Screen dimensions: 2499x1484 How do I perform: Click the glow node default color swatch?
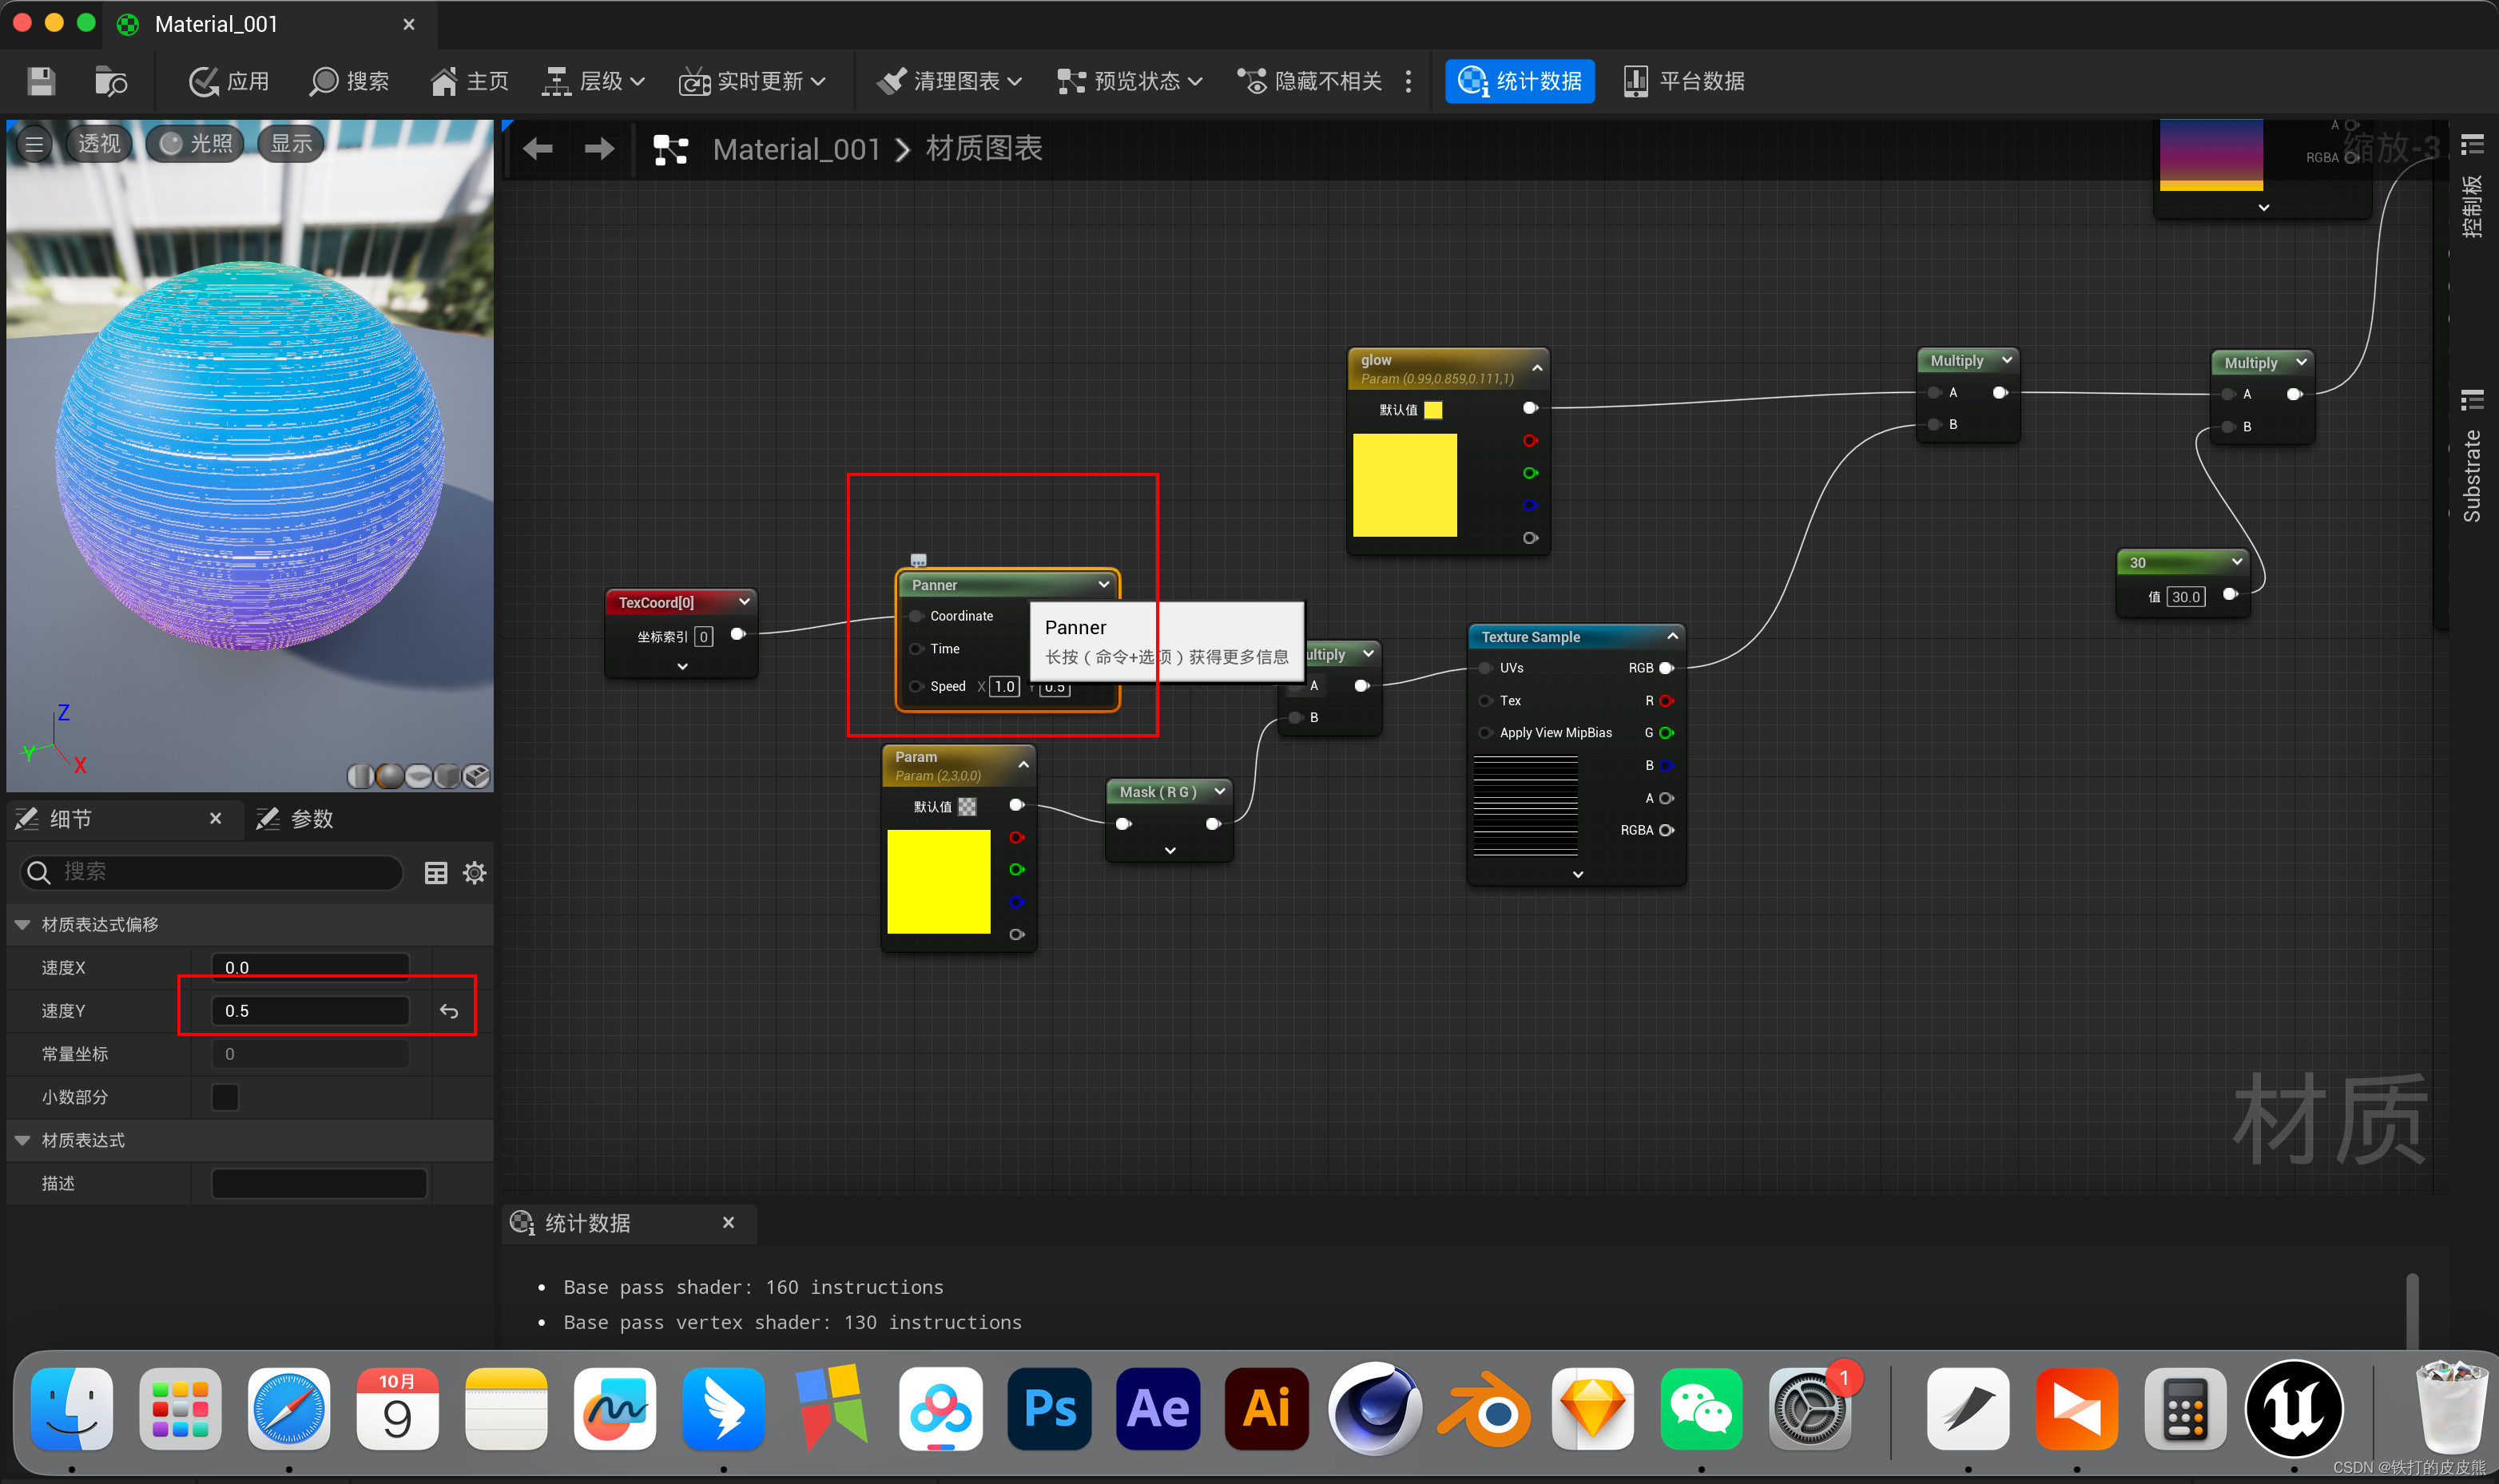pos(1432,410)
